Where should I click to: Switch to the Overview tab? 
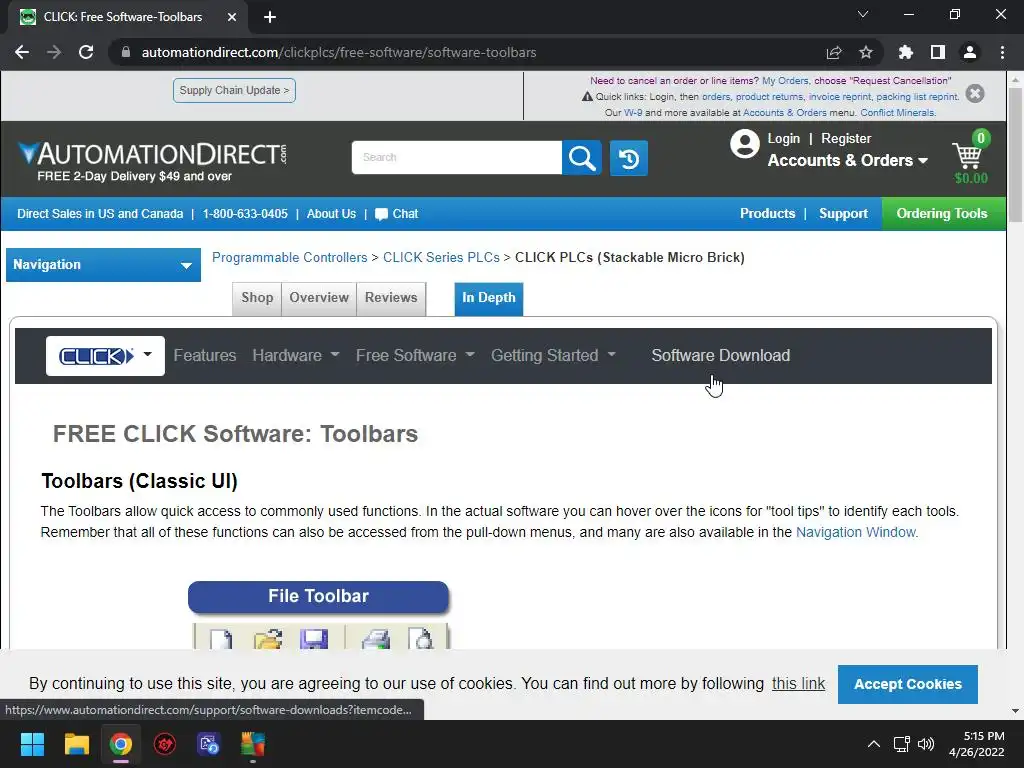[319, 298]
